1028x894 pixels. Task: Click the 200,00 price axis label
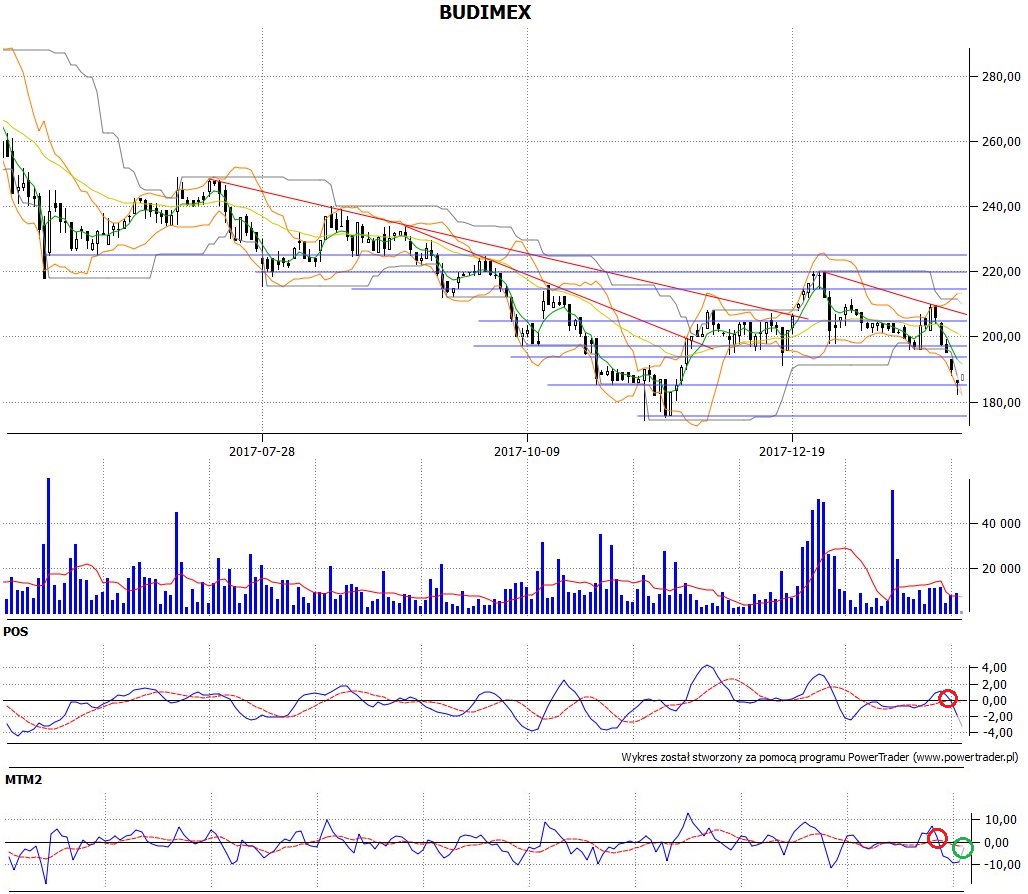[1001, 337]
